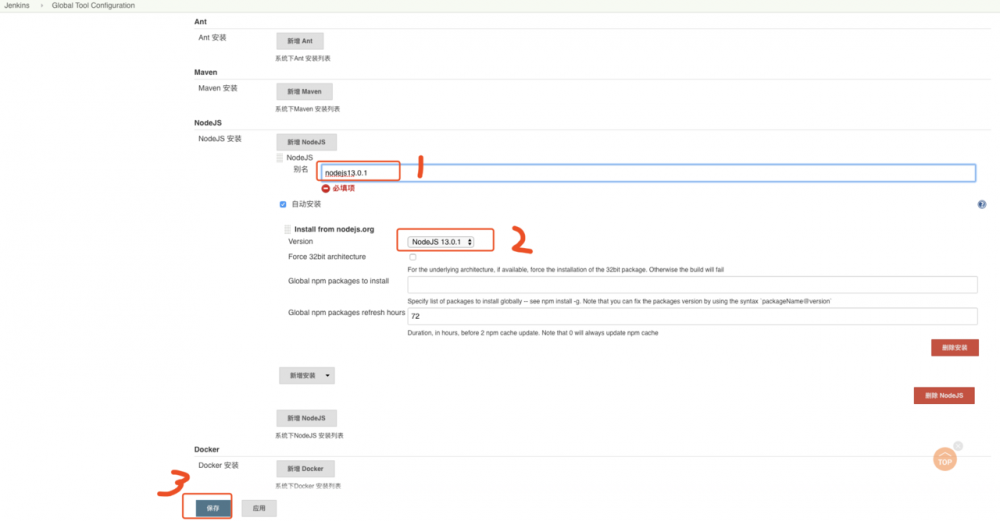Grab the NodeJS installation drag handle
This screenshot has height=521, width=1000.
[279, 158]
